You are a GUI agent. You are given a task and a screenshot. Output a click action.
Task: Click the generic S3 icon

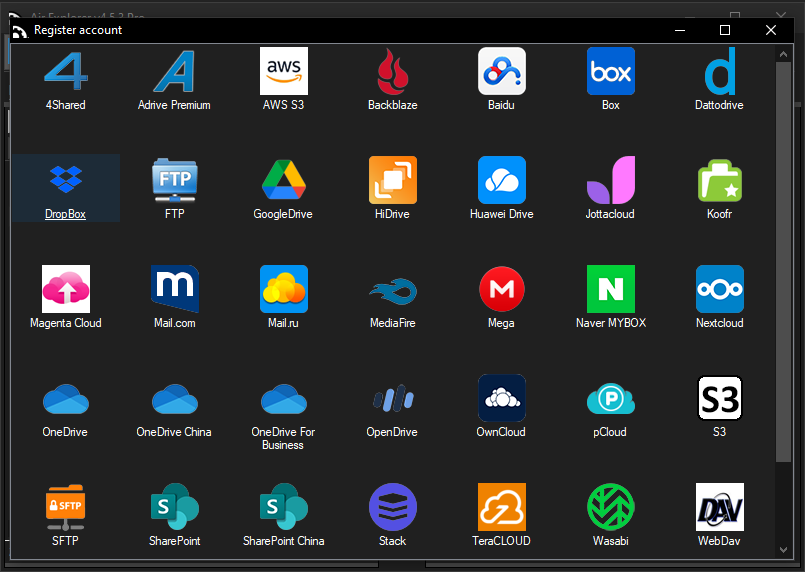(x=719, y=398)
